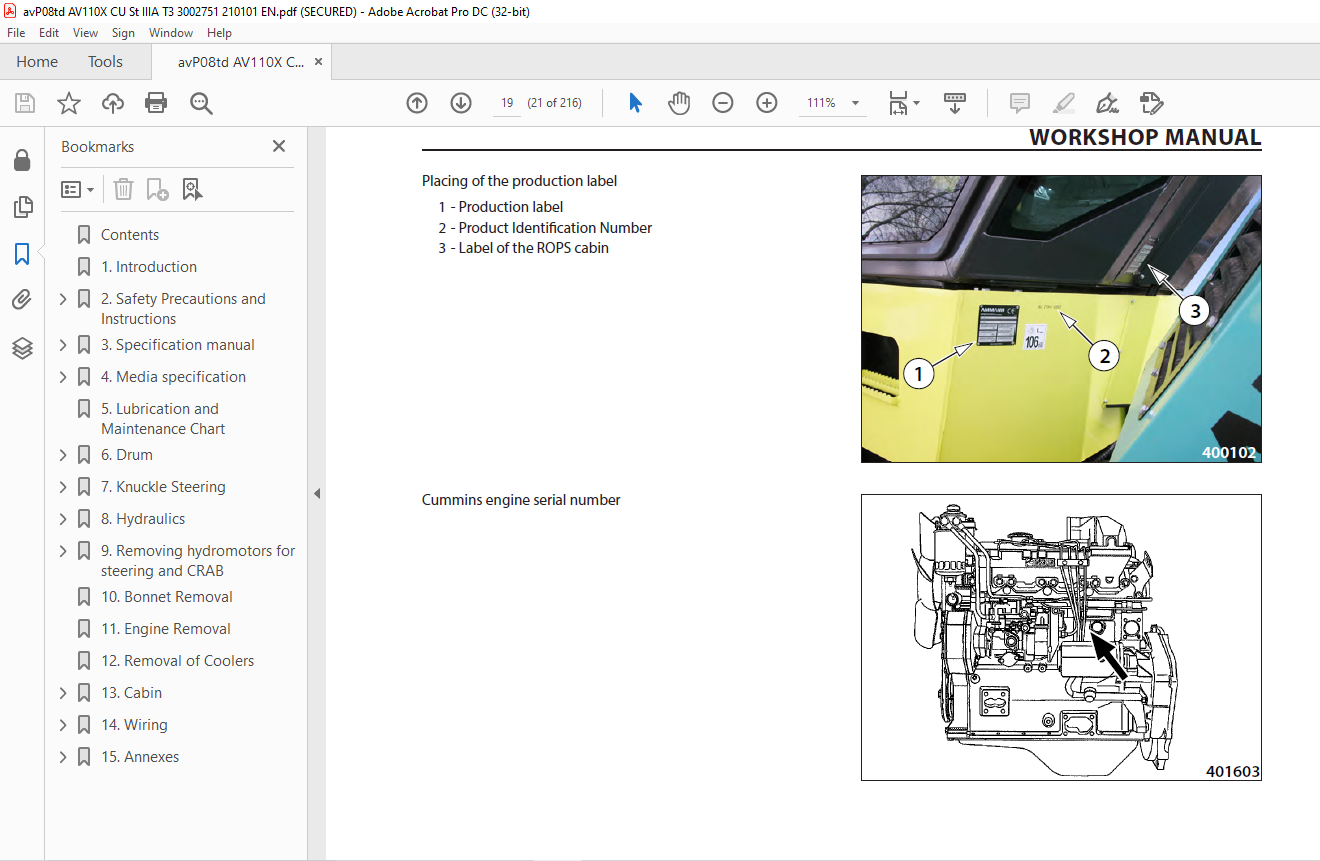Select the avP08td AV110X document tab
Screen dimensions: 1320x861
click(241, 62)
